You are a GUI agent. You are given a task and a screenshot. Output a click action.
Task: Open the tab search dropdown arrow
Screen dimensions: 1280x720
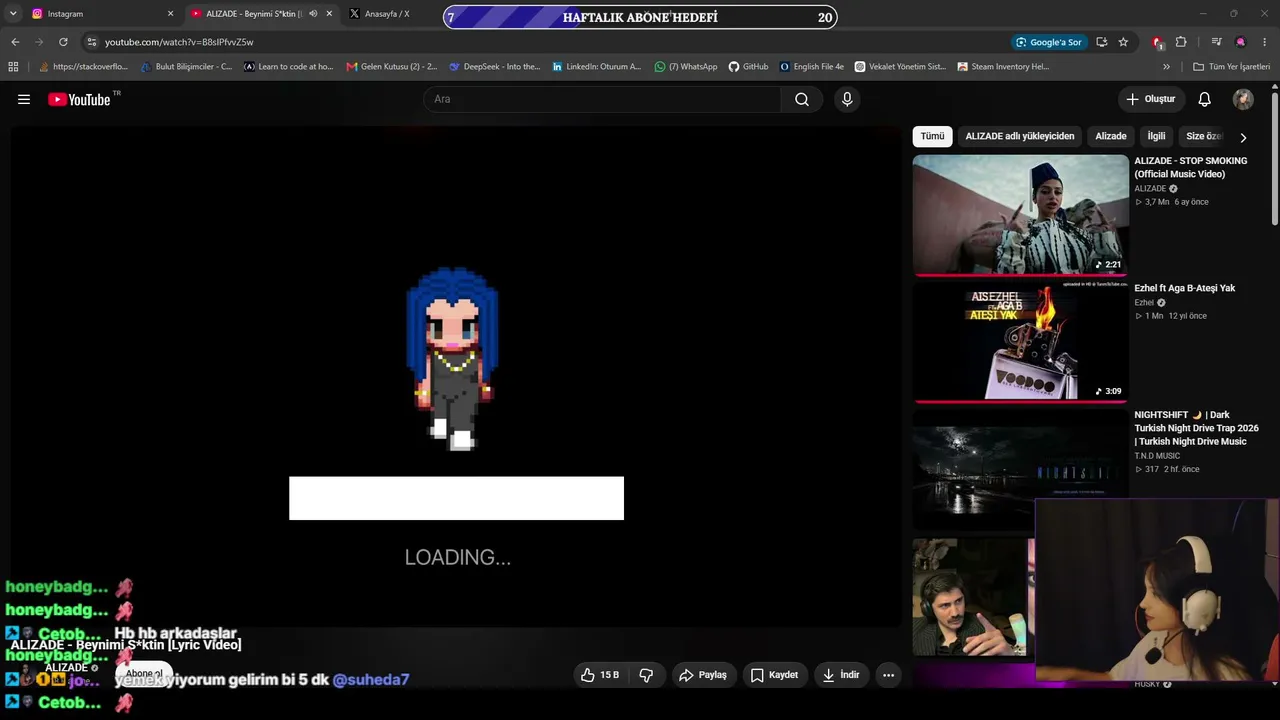point(13,14)
